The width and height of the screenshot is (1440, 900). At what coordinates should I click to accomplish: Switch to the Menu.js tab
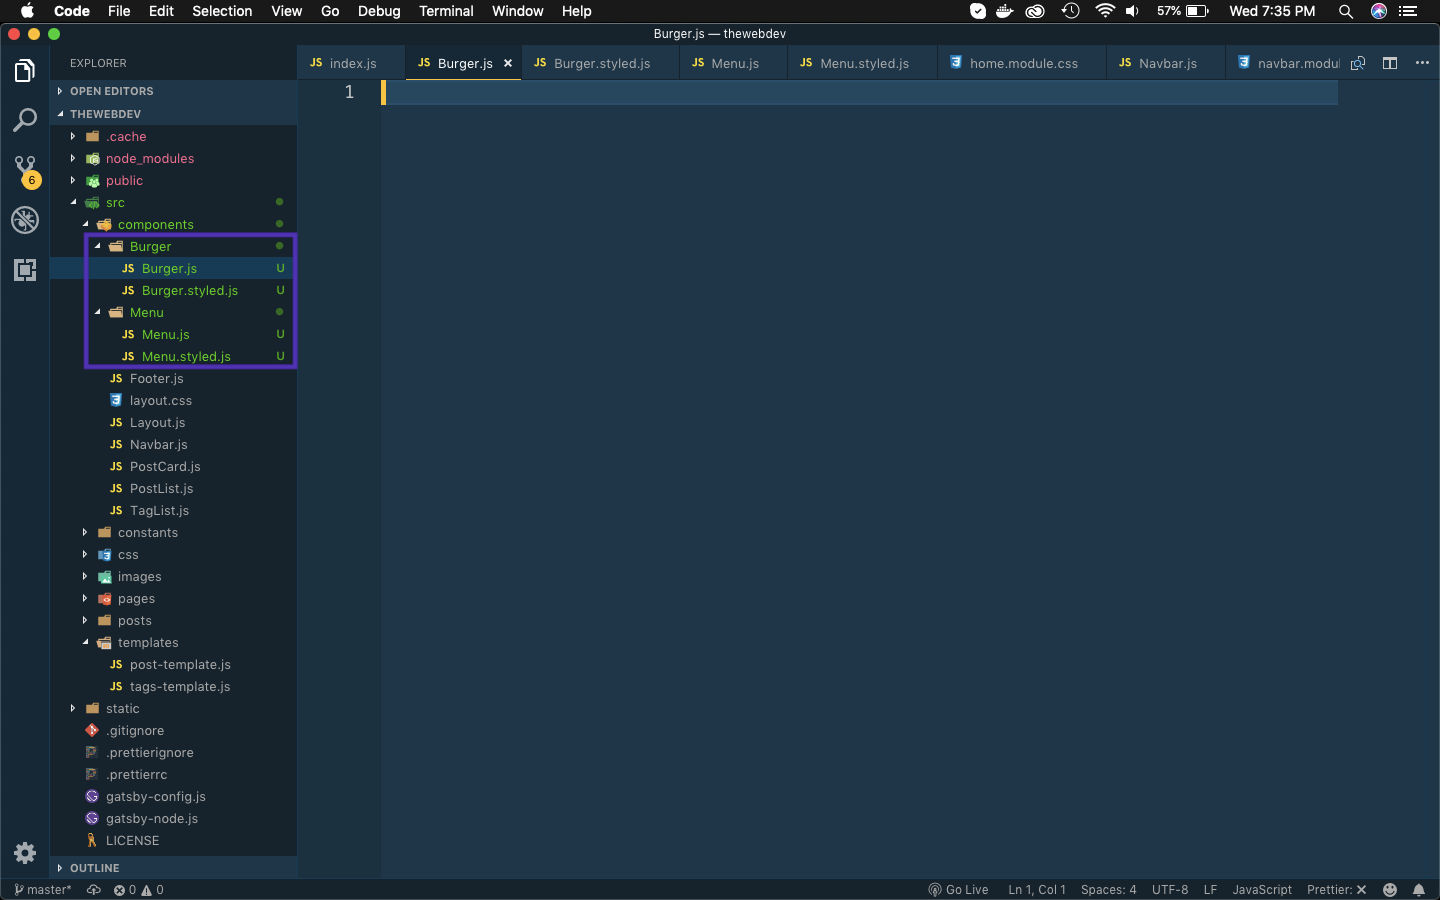(x=733, y=63)
